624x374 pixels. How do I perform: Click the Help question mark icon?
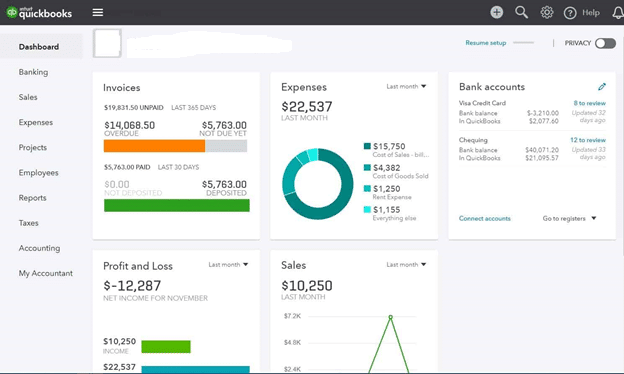(x=570, y=13)
